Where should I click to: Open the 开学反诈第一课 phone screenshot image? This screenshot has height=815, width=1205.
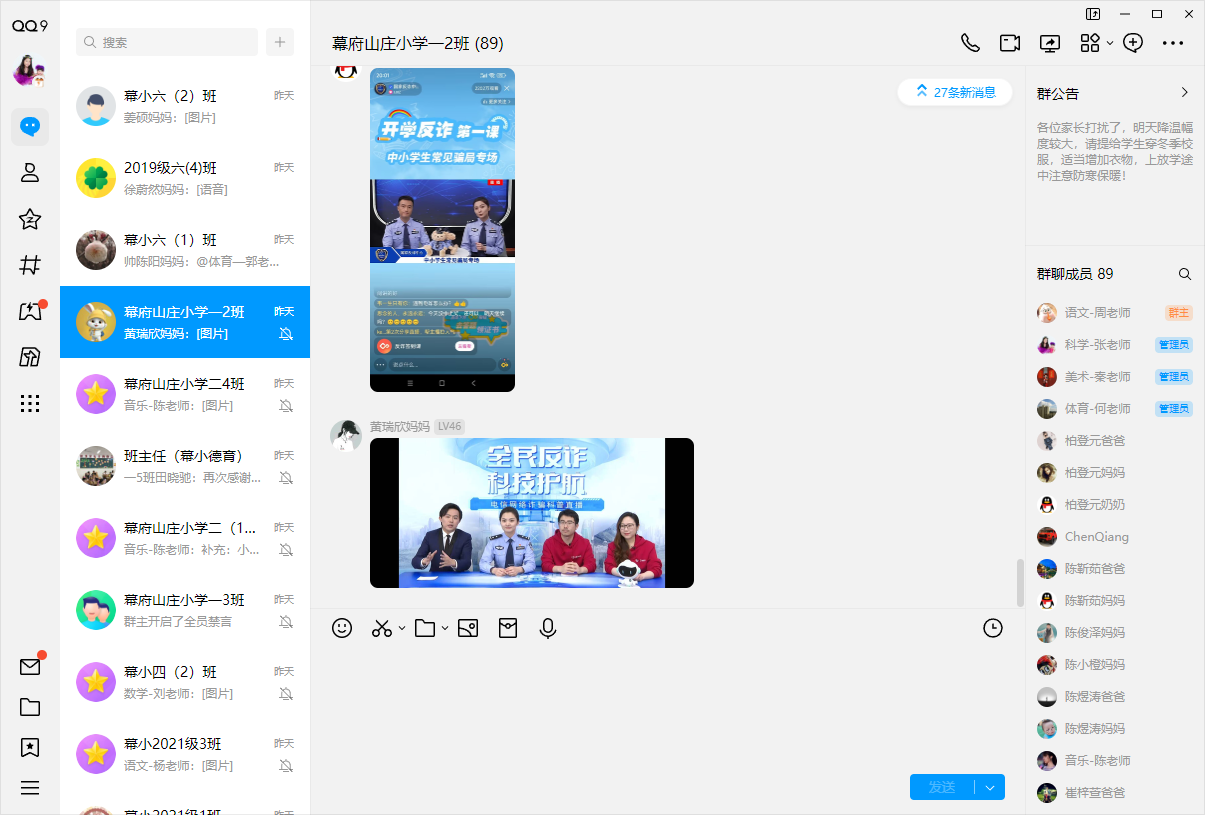(442, 230)
